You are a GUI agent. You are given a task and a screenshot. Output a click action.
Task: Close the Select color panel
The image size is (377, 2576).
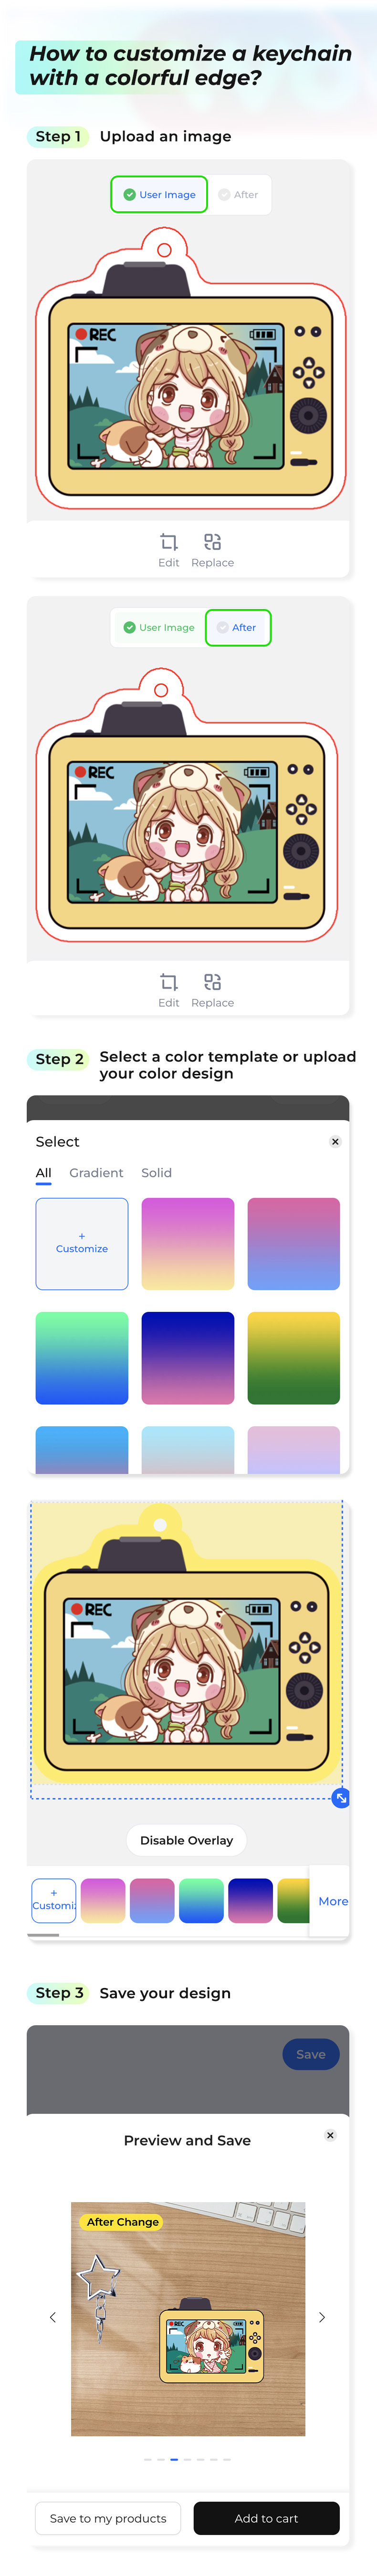tap(335, 1141)
